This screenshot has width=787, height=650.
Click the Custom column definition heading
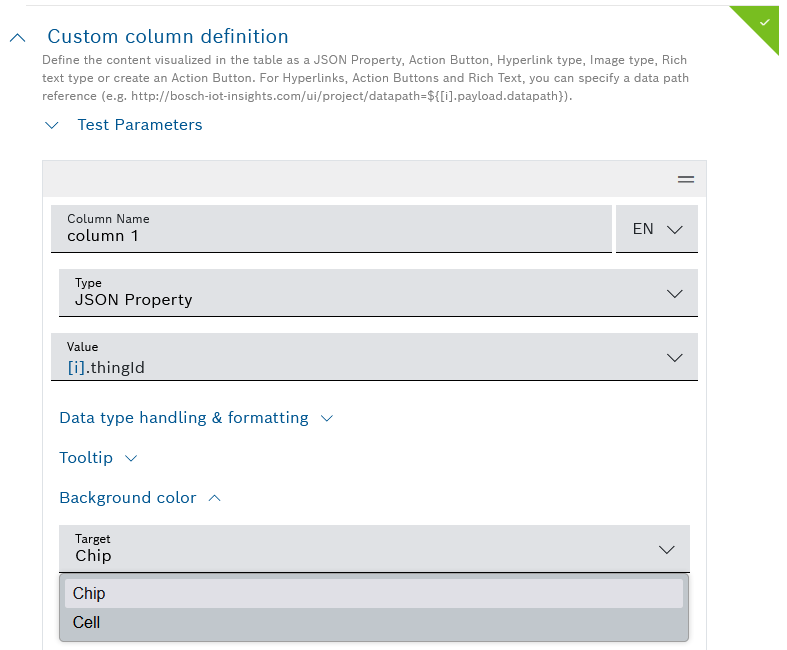168,37
